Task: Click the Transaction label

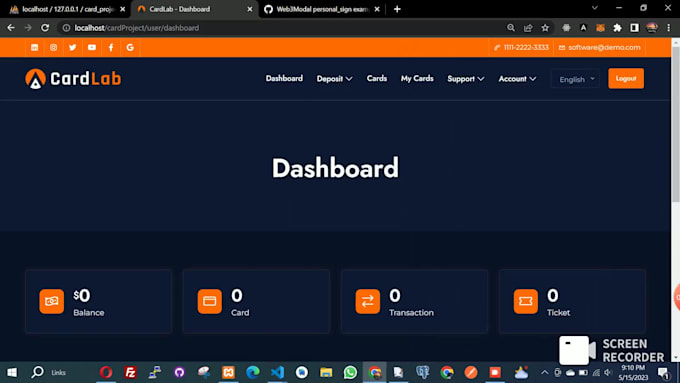Action: (411, 313)
